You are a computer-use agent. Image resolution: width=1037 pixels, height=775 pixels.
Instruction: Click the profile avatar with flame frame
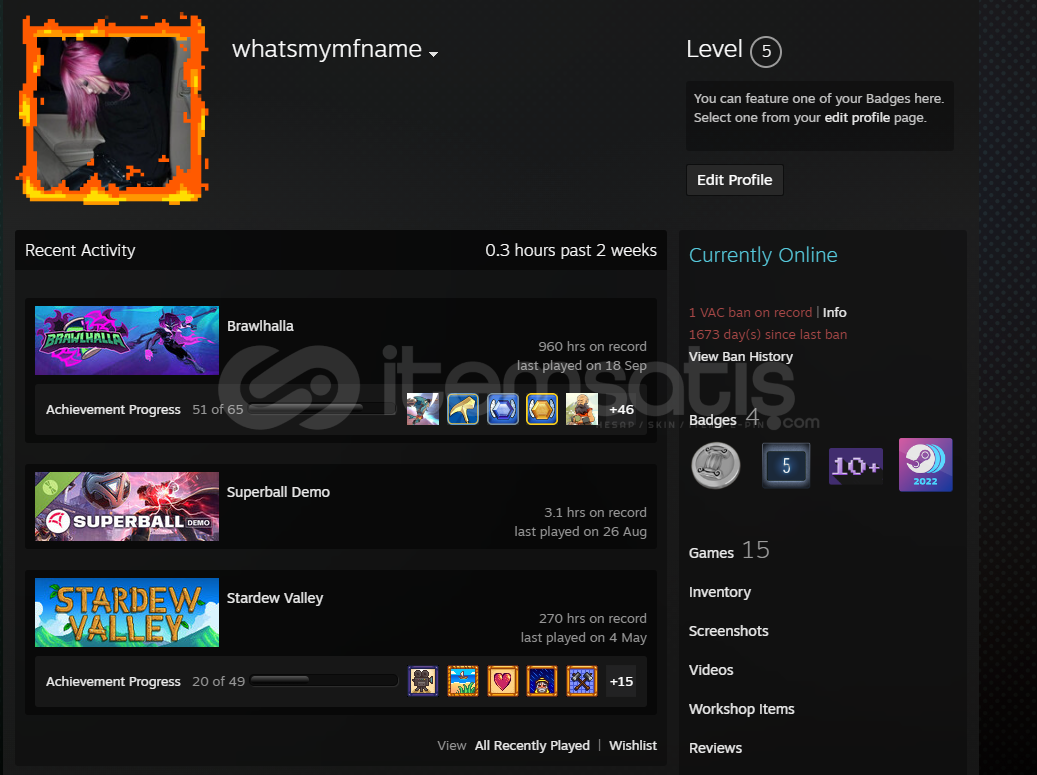112,109
